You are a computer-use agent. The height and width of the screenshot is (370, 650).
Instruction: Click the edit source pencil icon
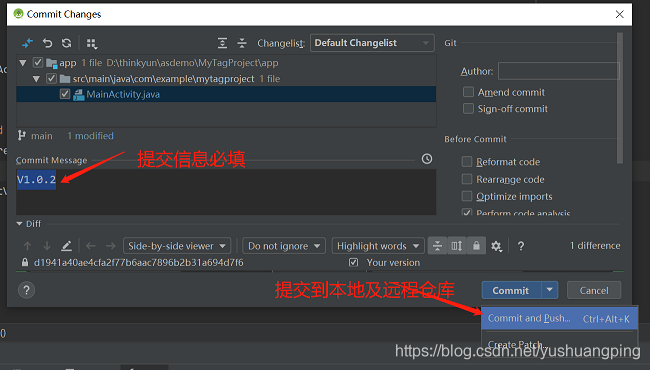pos(66,246)
